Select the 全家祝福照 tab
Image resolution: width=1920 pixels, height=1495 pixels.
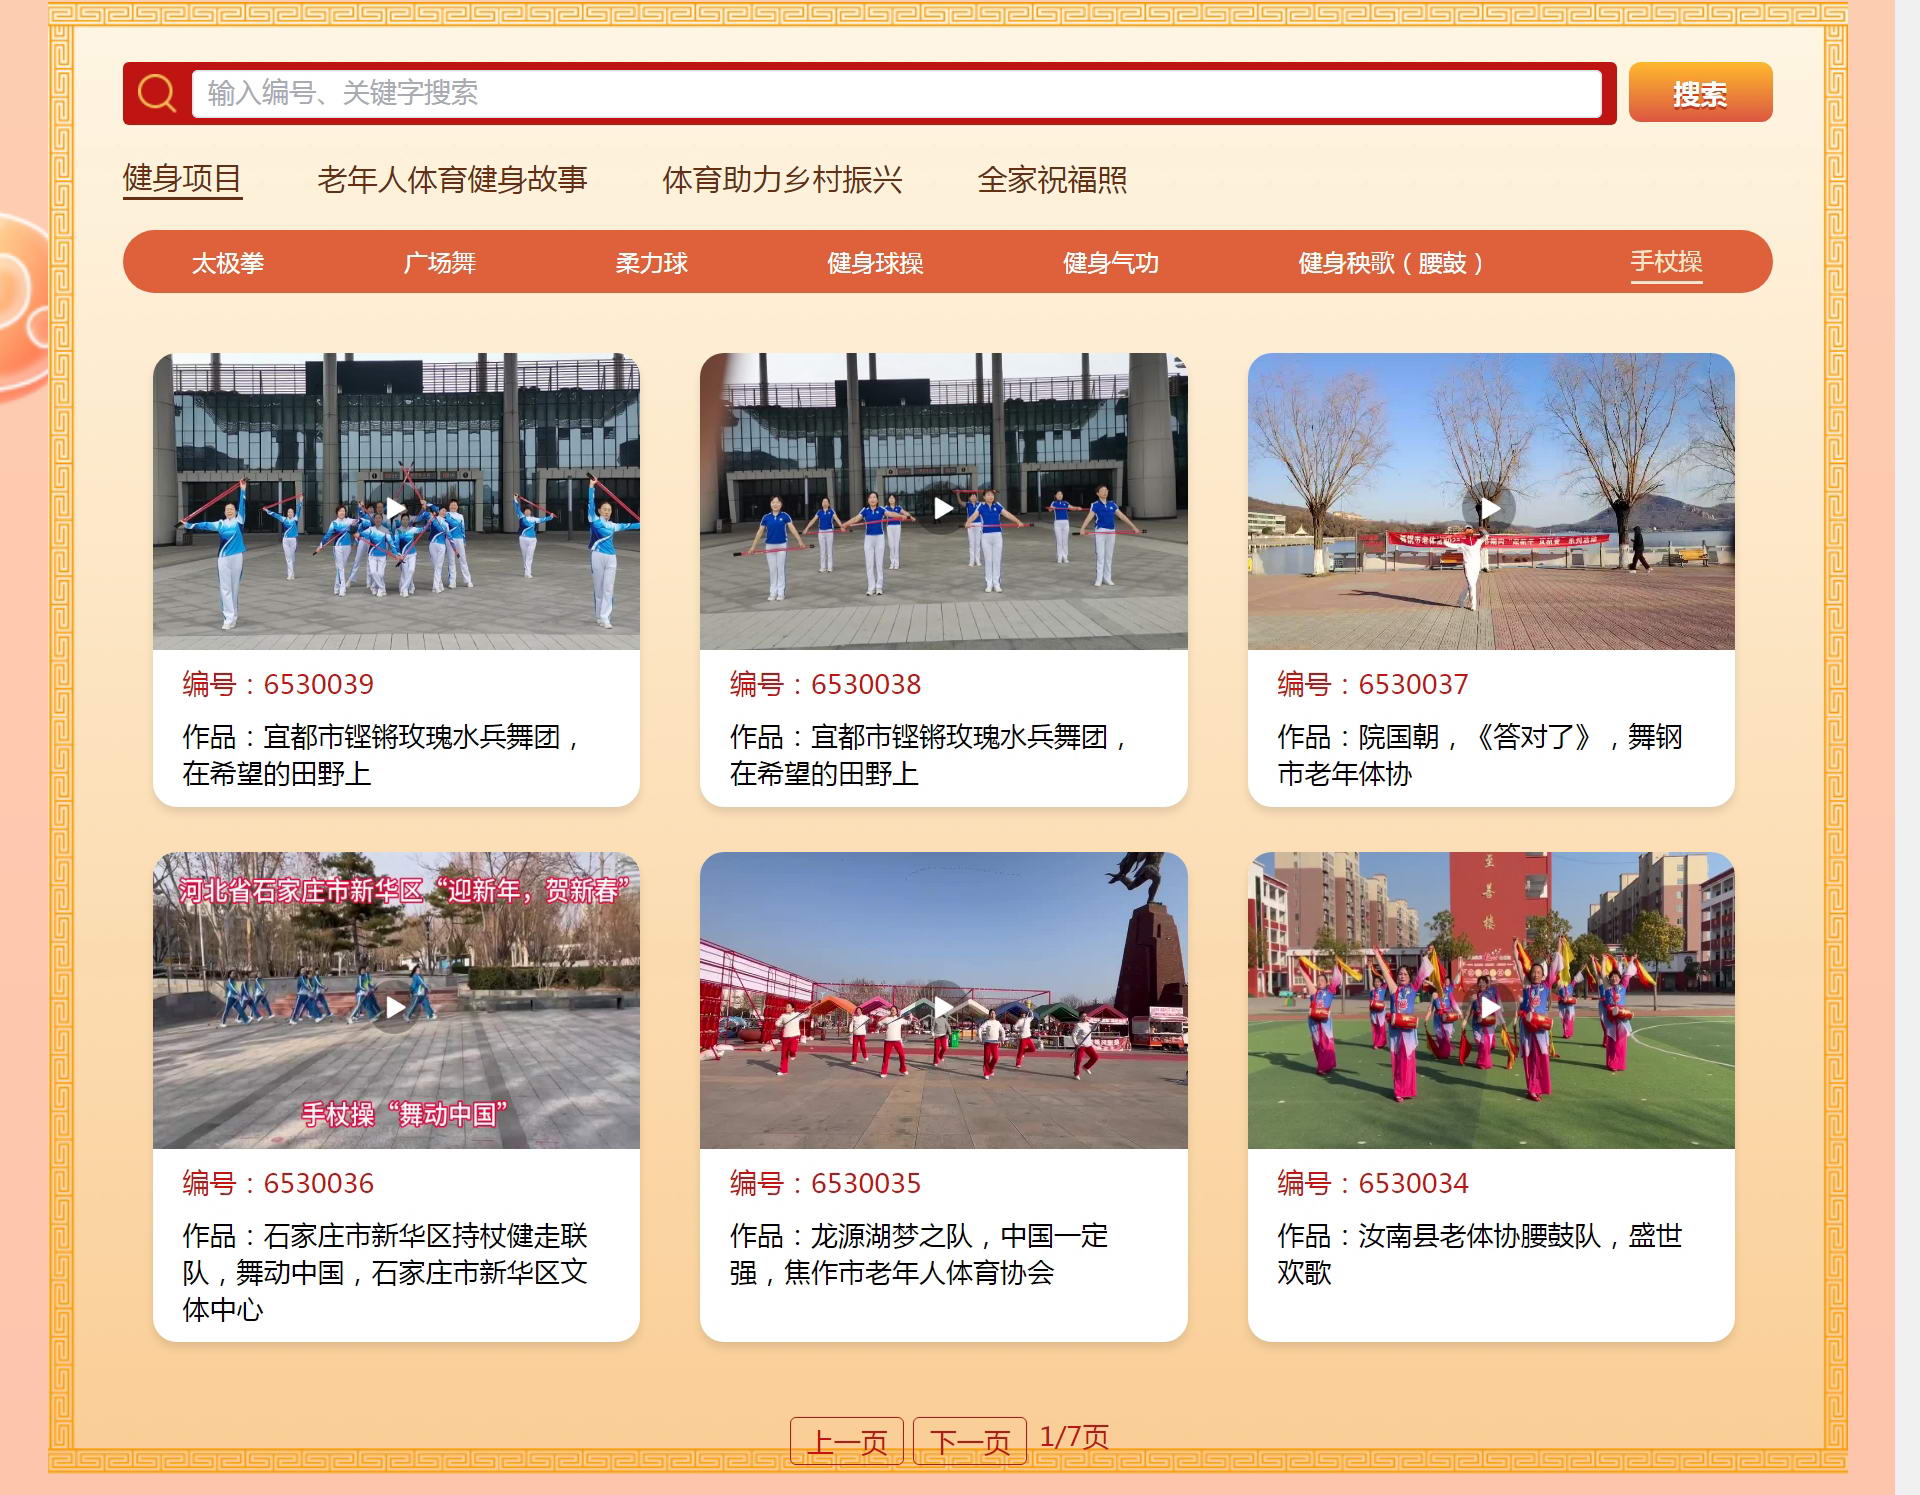(x=1052, y=180)
